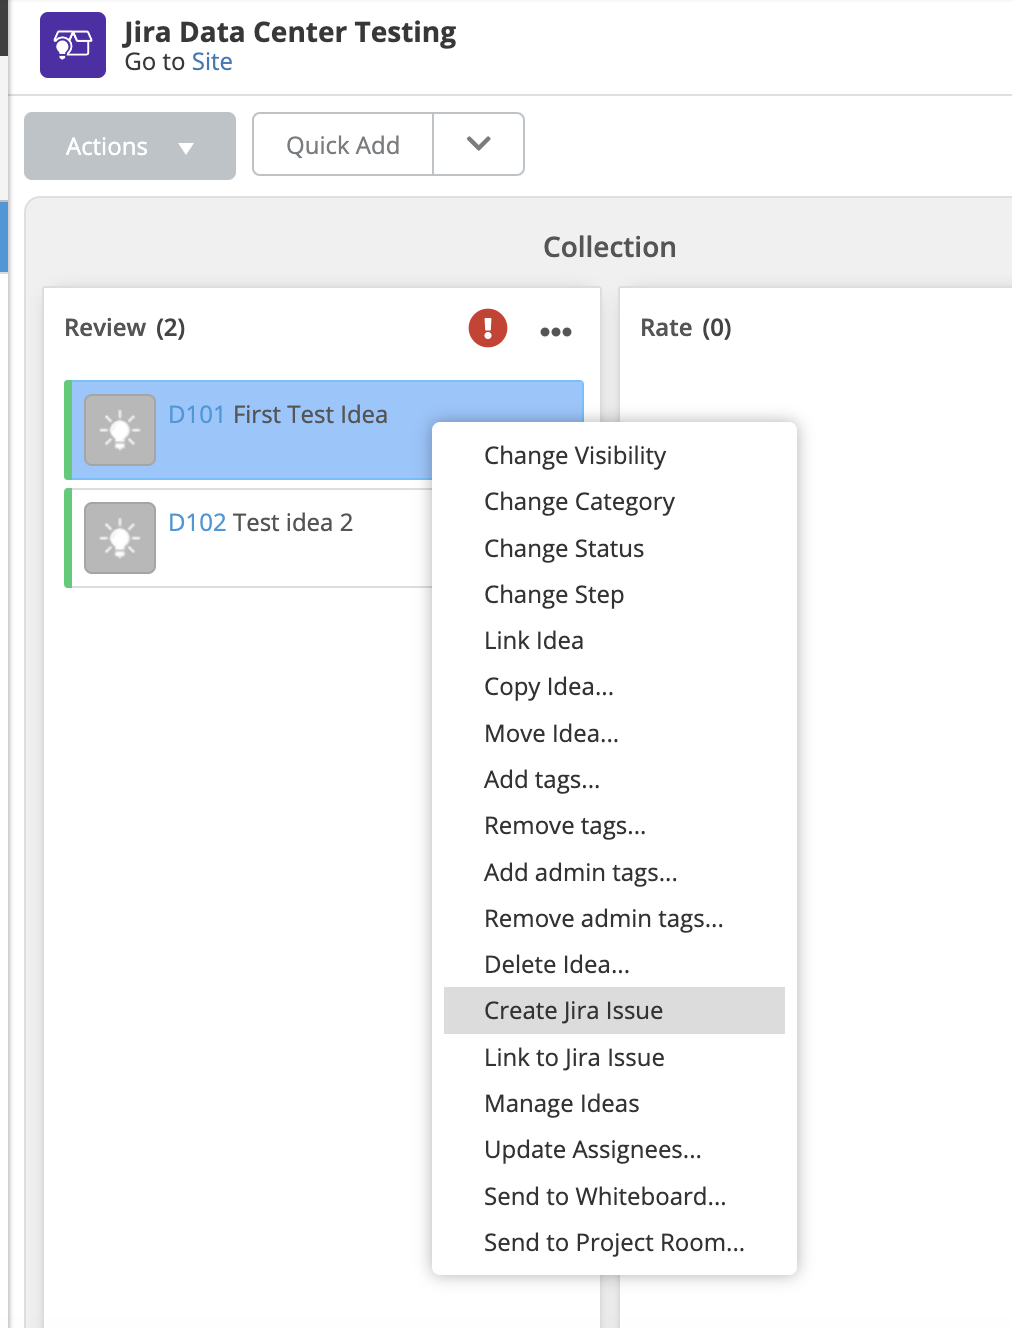
Task: Select the First Test Idea card title
Action: coord(310,414)
